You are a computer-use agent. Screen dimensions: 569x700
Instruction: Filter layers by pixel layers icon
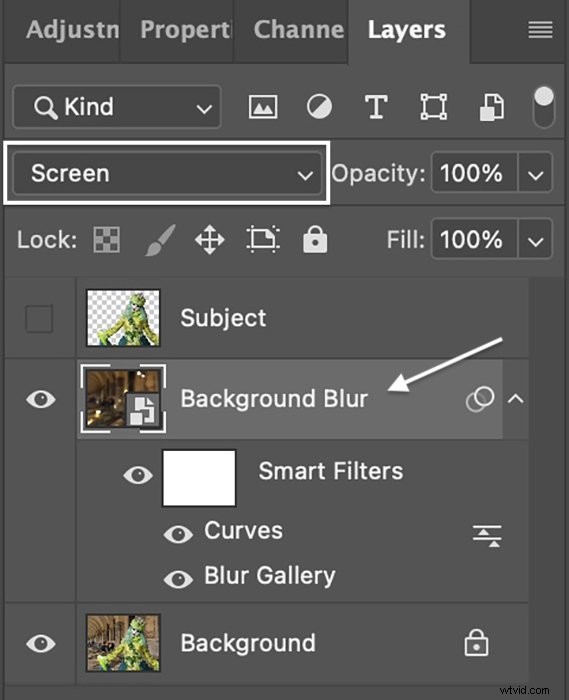(x=263, y=107)
